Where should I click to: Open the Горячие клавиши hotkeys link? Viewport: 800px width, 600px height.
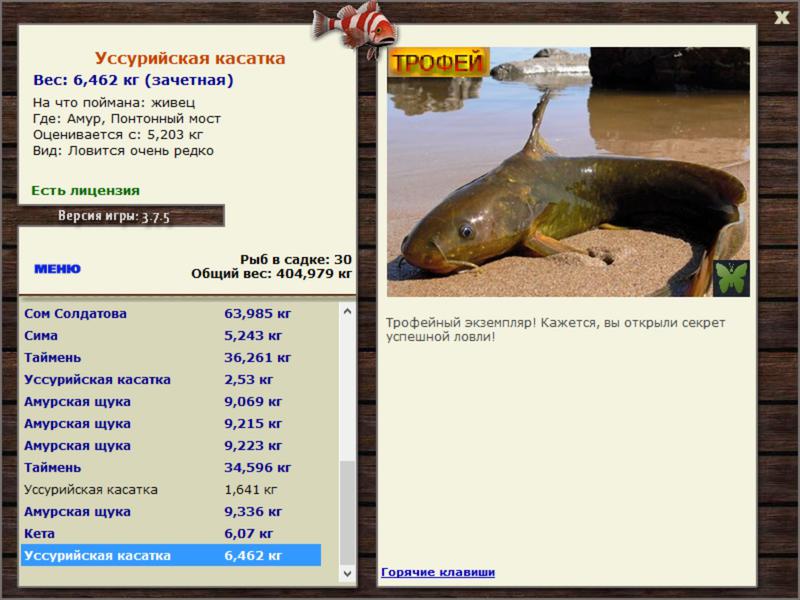point(438,572)
